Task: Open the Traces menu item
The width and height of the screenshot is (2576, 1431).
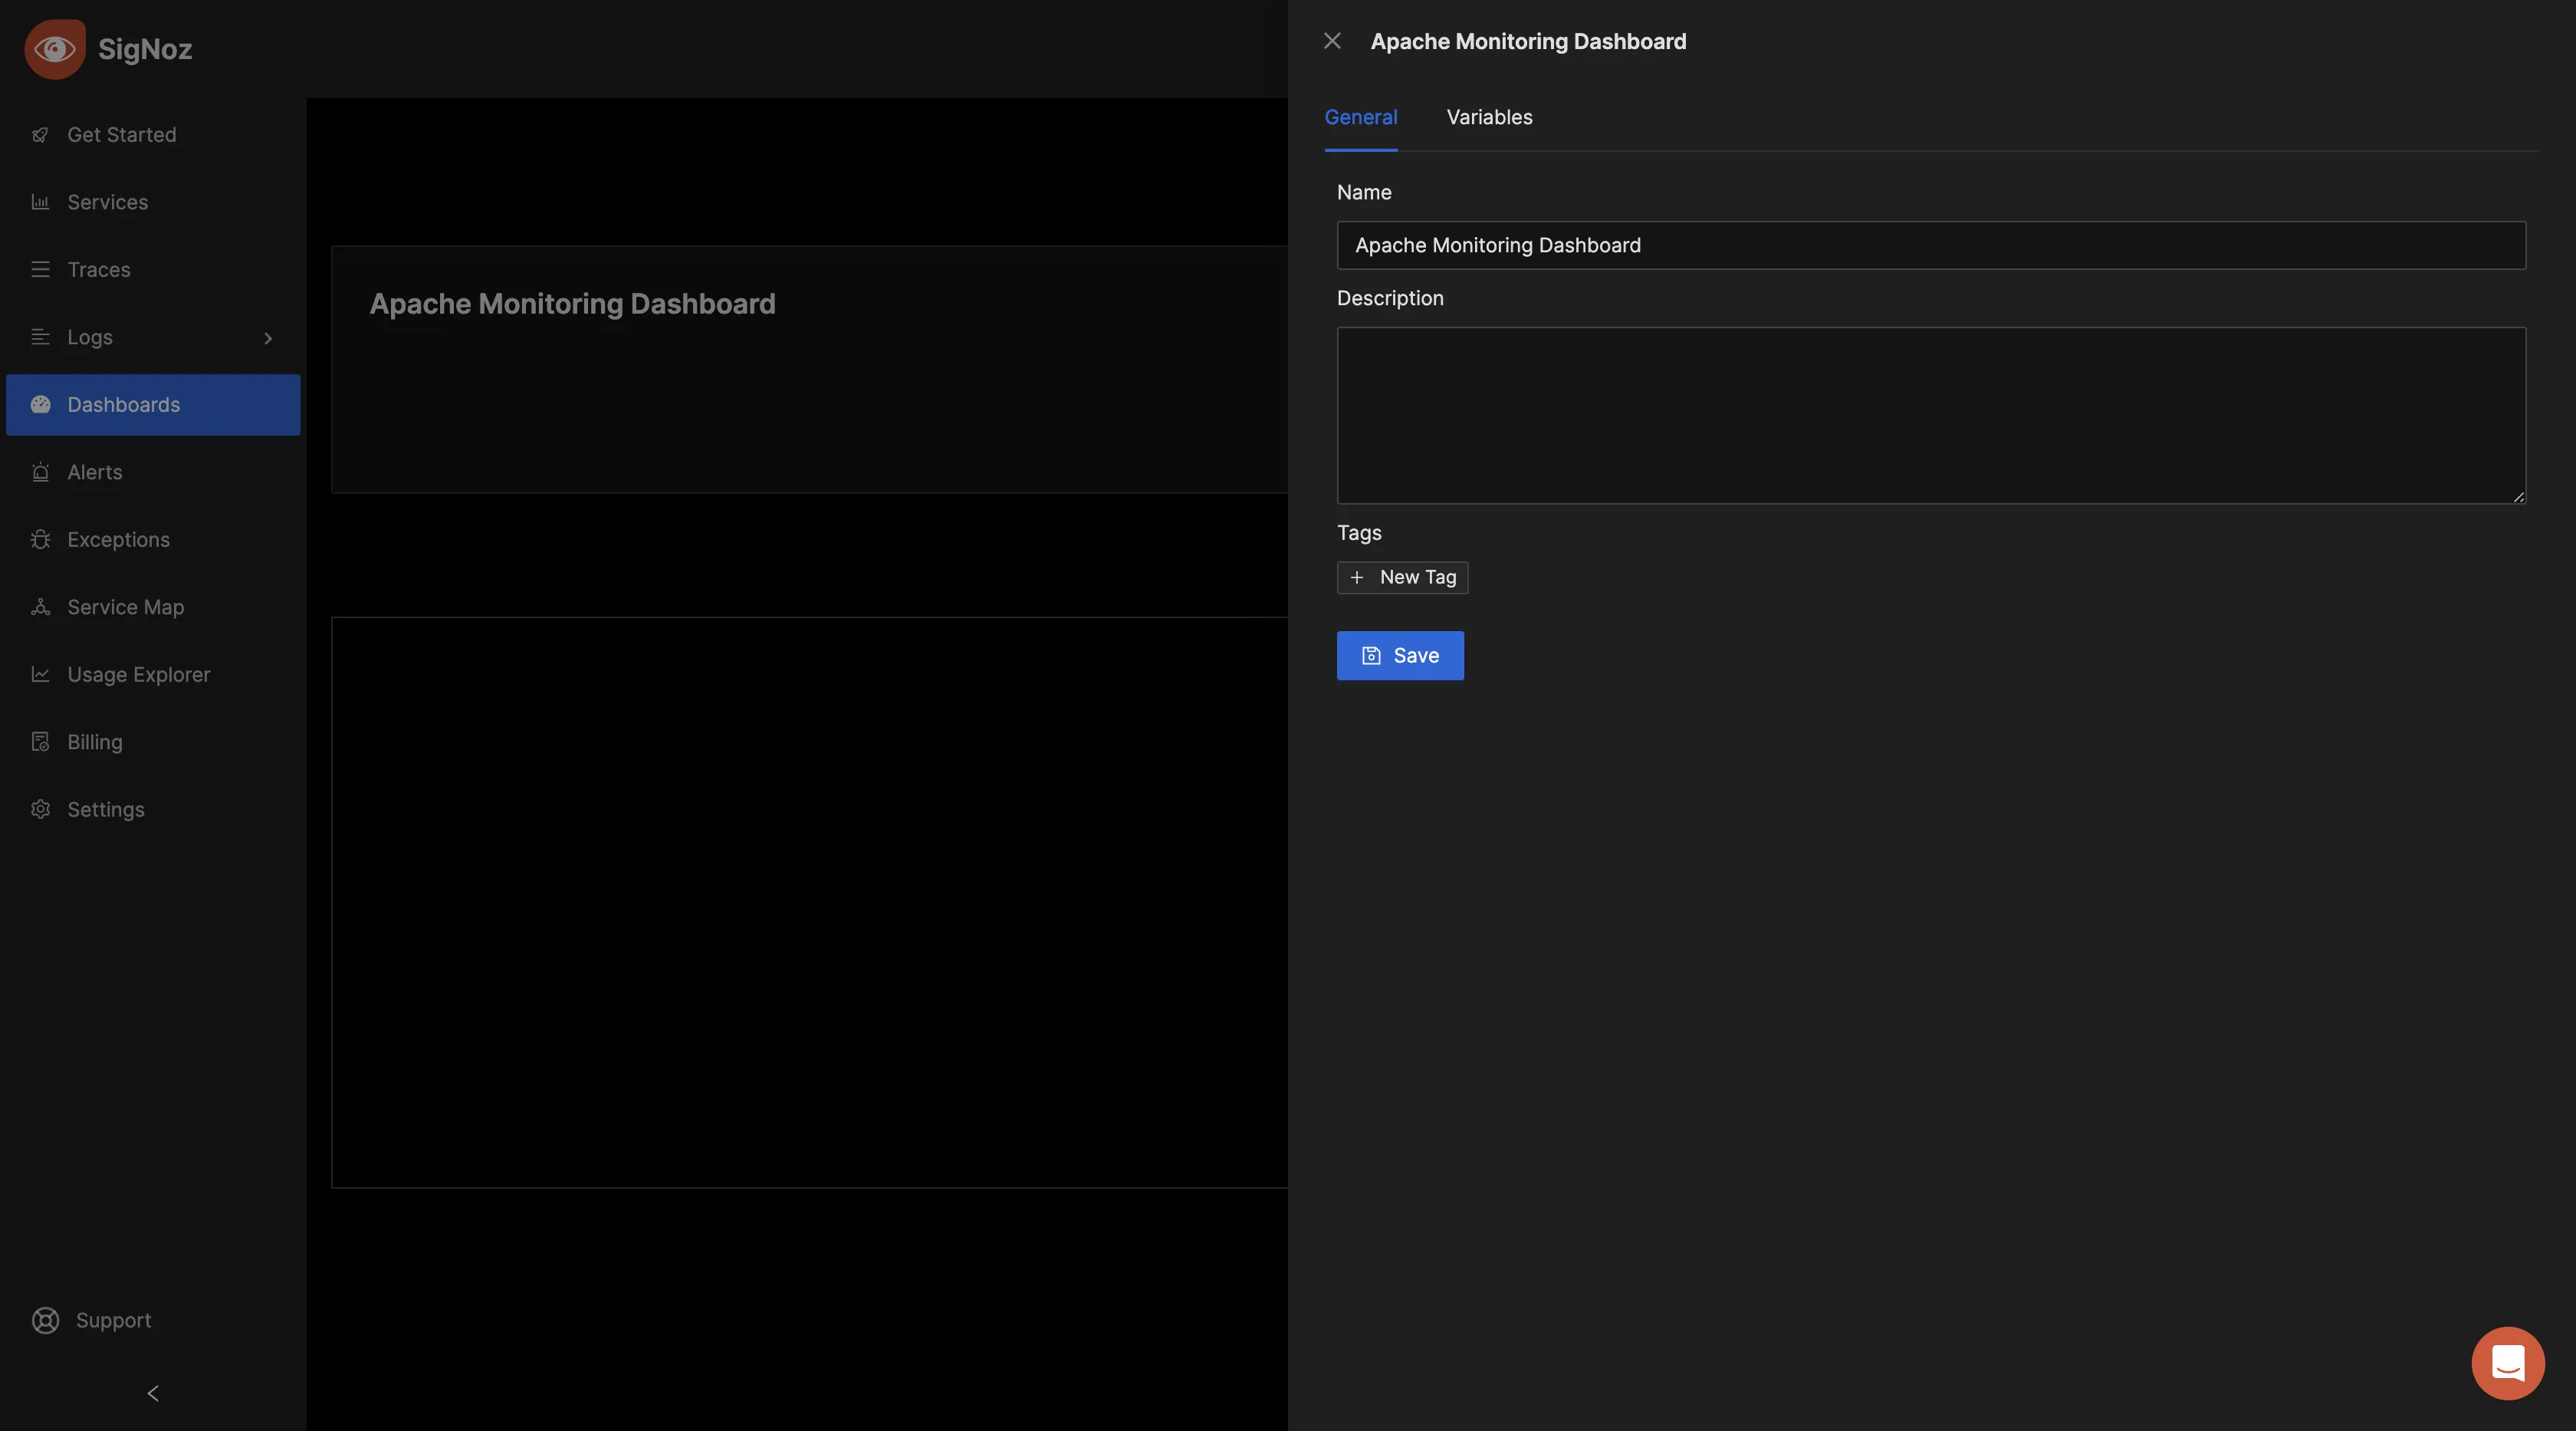Action: (x=153, y=270)
